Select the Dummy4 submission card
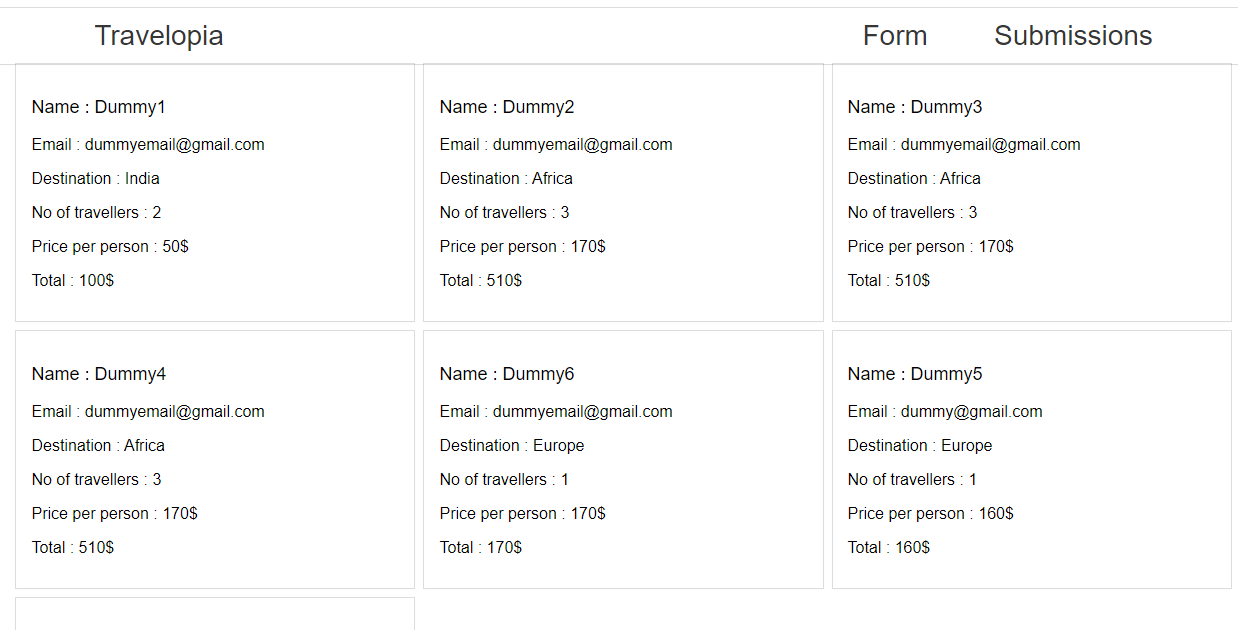Image resolution: width=1238 pixels, height=630 pixels. point(214,459)
